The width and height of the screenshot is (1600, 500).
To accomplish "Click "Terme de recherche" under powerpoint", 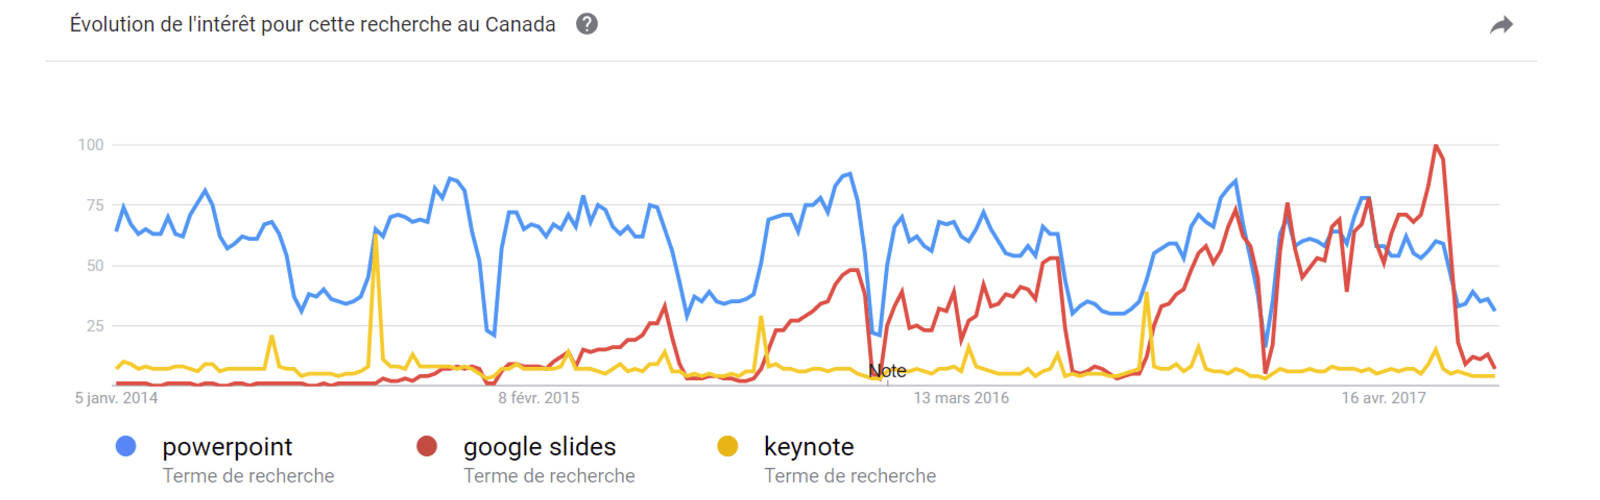I will [248, 476].
